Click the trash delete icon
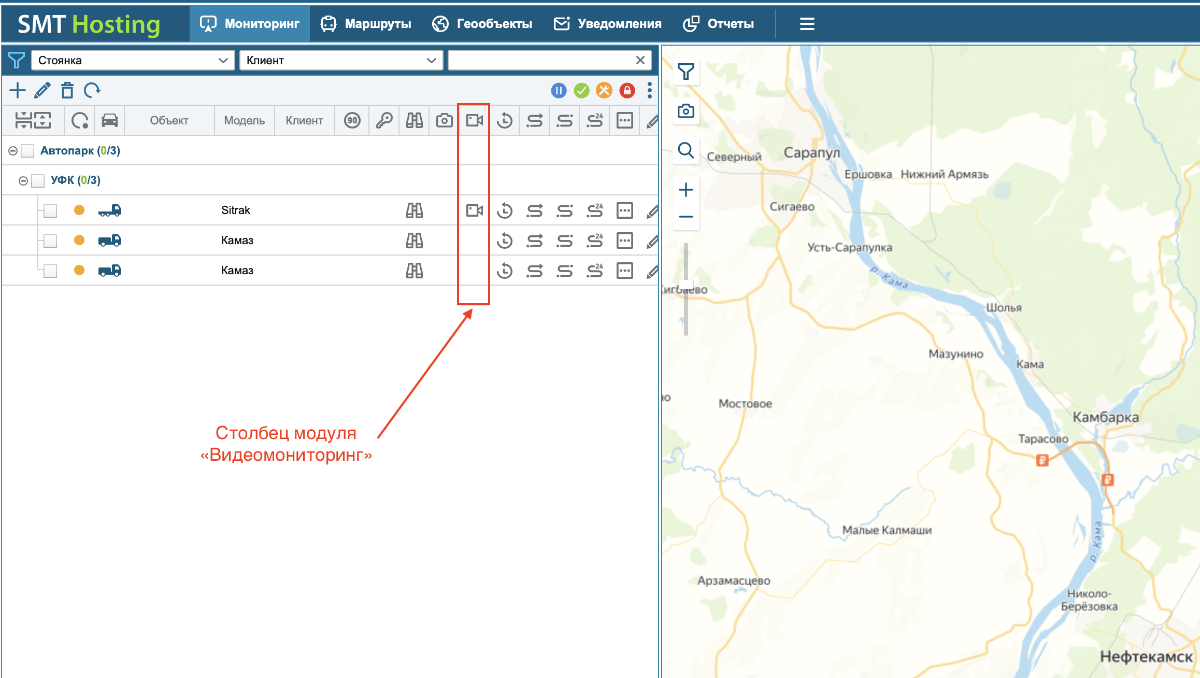The width and height of the screenshot is (1200, 678). tap(67, 90)
